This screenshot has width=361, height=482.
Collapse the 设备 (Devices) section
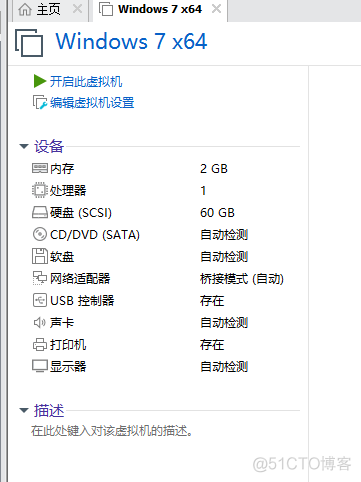(24, 146)
